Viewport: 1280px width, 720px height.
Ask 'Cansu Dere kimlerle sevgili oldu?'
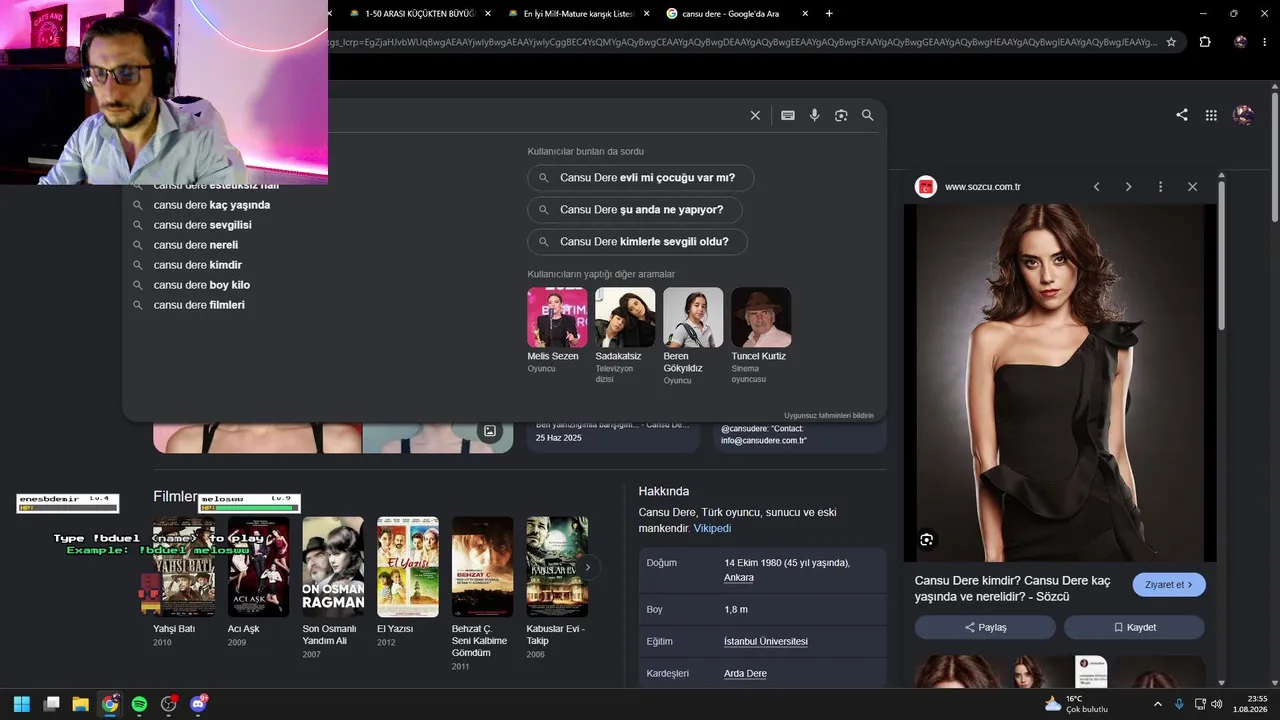click(x=637, y=242)
